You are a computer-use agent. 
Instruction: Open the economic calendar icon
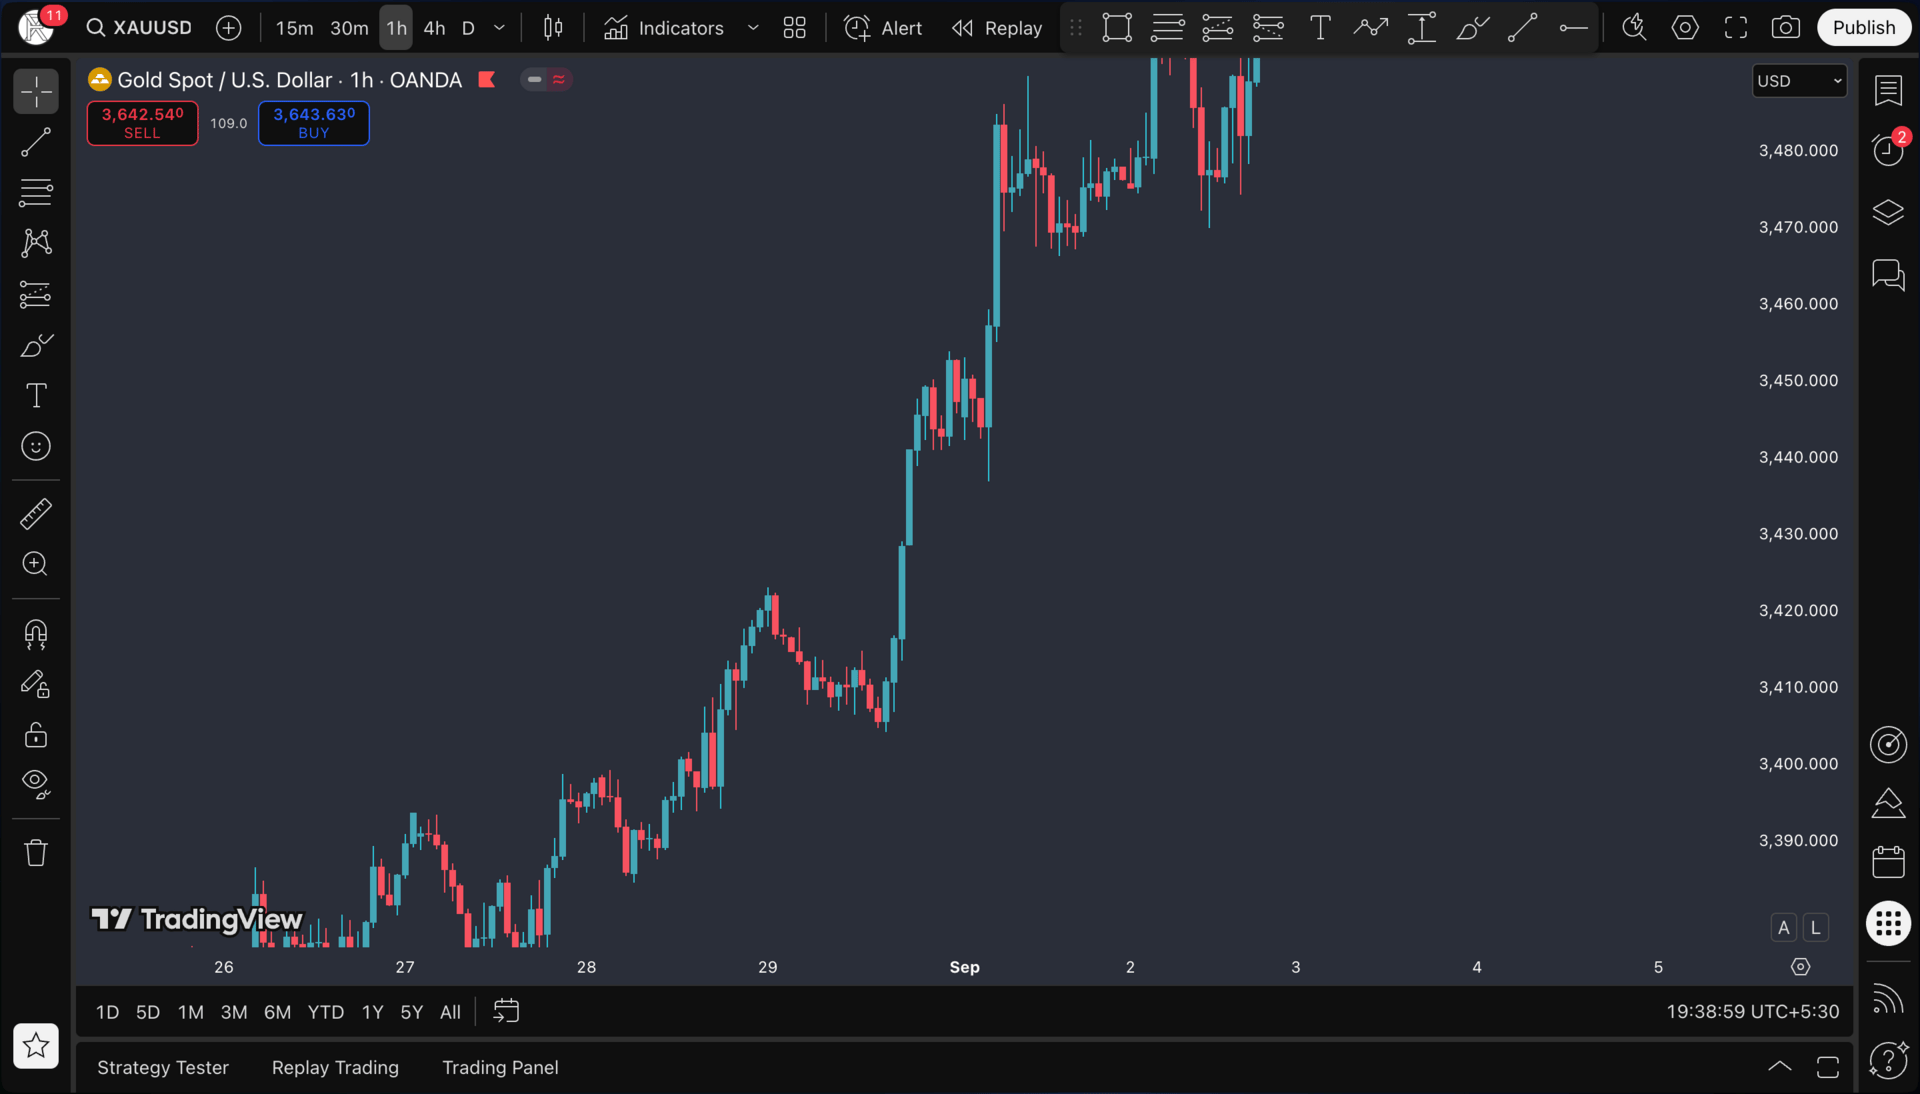(x=1888, y=862)
